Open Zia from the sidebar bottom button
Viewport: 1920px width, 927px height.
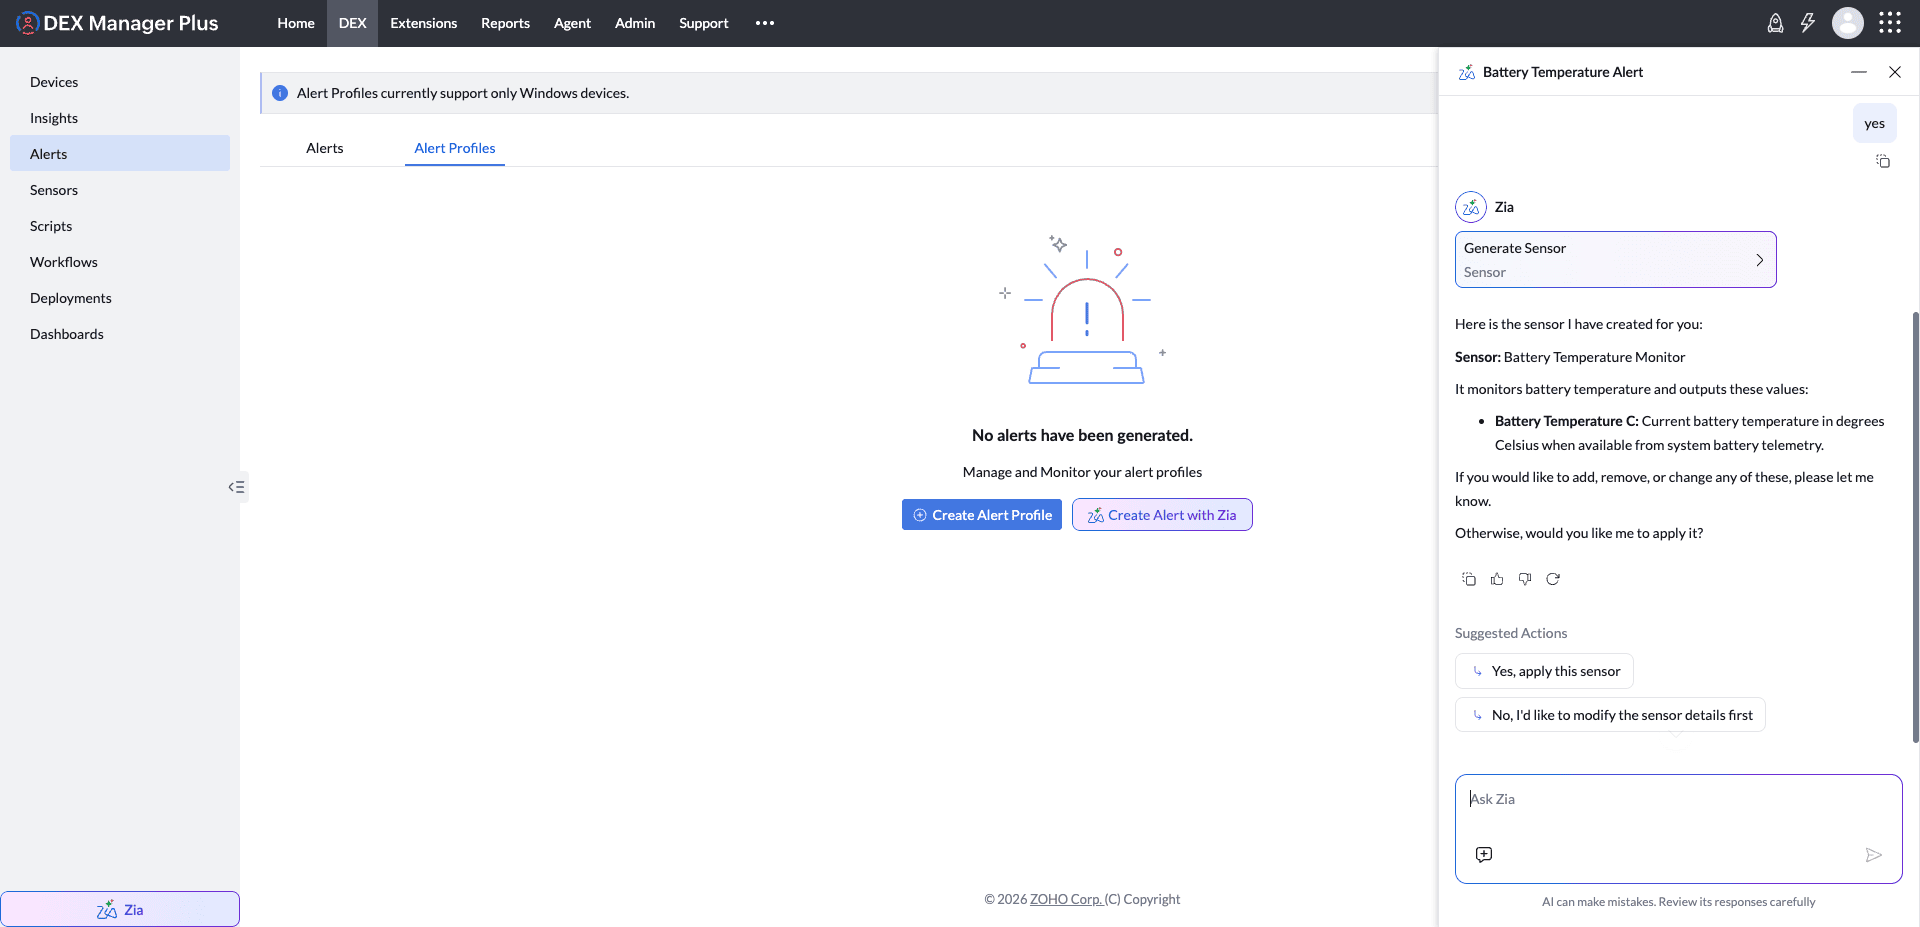(120, 909)
